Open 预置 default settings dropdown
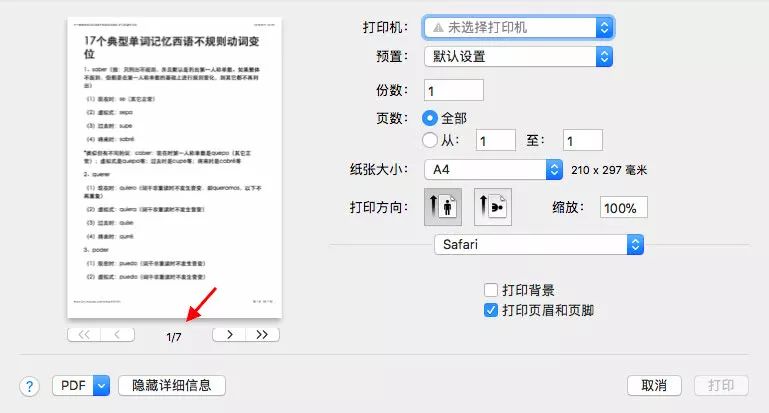Viewport: 769px width, 413px height. tap(518, 57)
